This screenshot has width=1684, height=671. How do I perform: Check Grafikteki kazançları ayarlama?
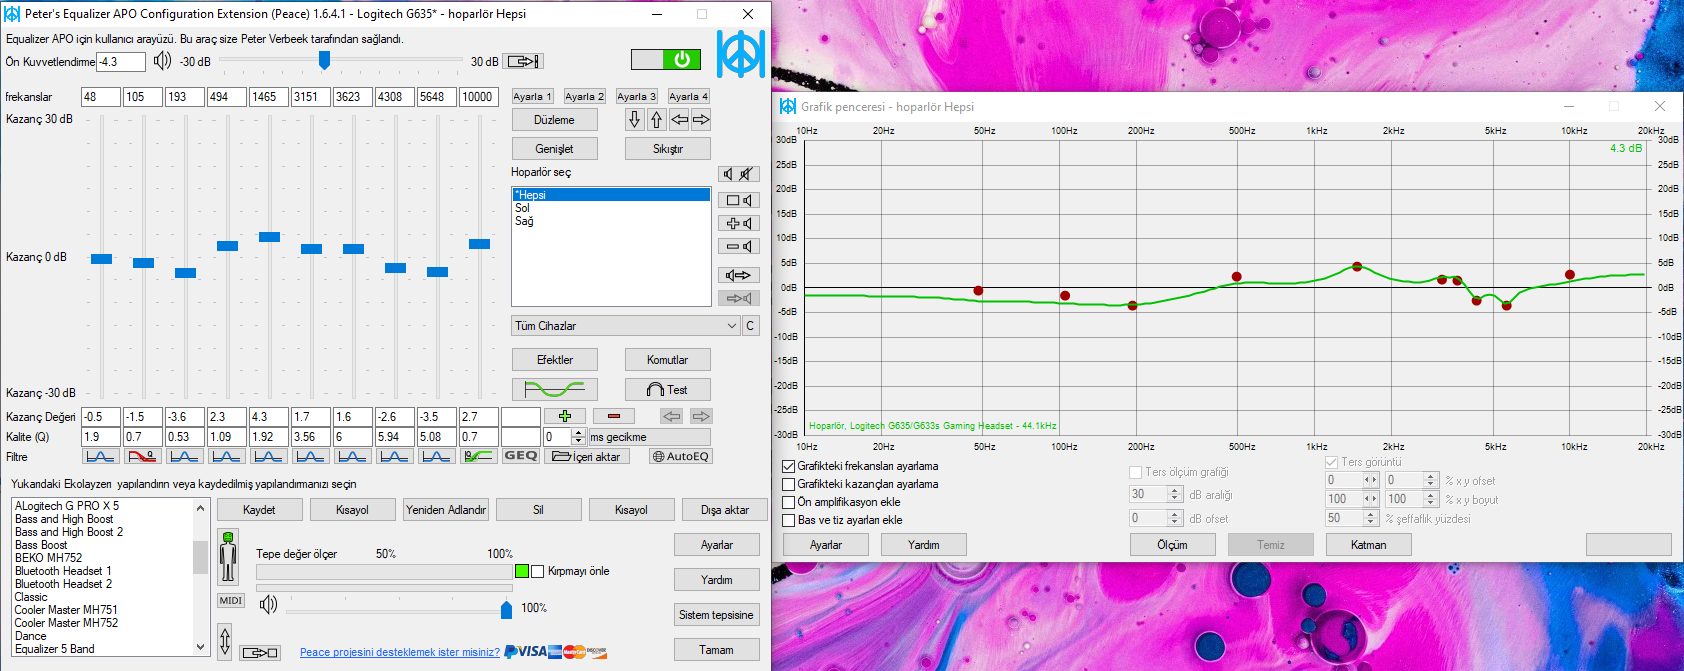[x=788, y=484]
